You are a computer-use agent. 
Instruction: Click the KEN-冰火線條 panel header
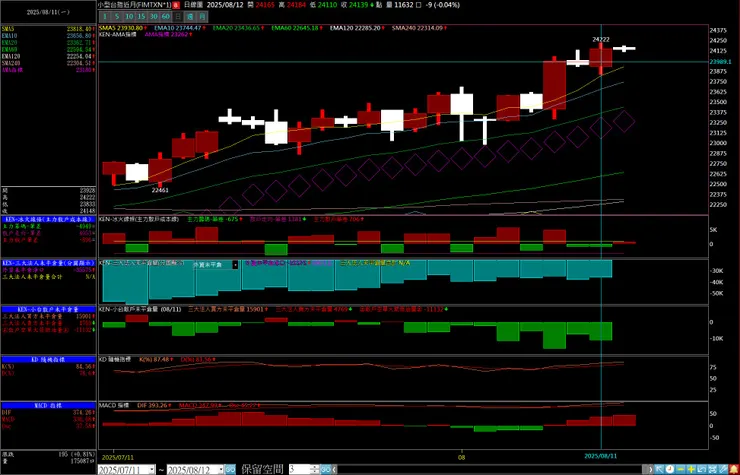[x=49, y=220]
